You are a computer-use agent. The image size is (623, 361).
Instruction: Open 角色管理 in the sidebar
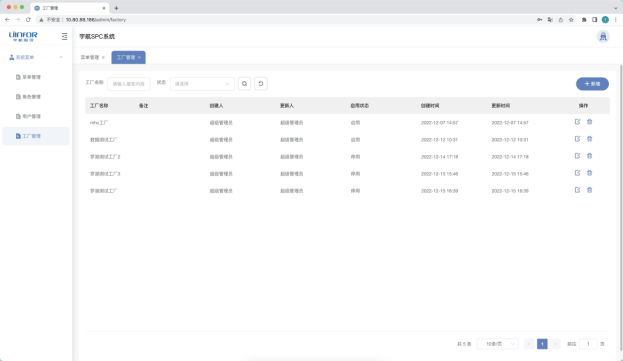click(36, 97)
